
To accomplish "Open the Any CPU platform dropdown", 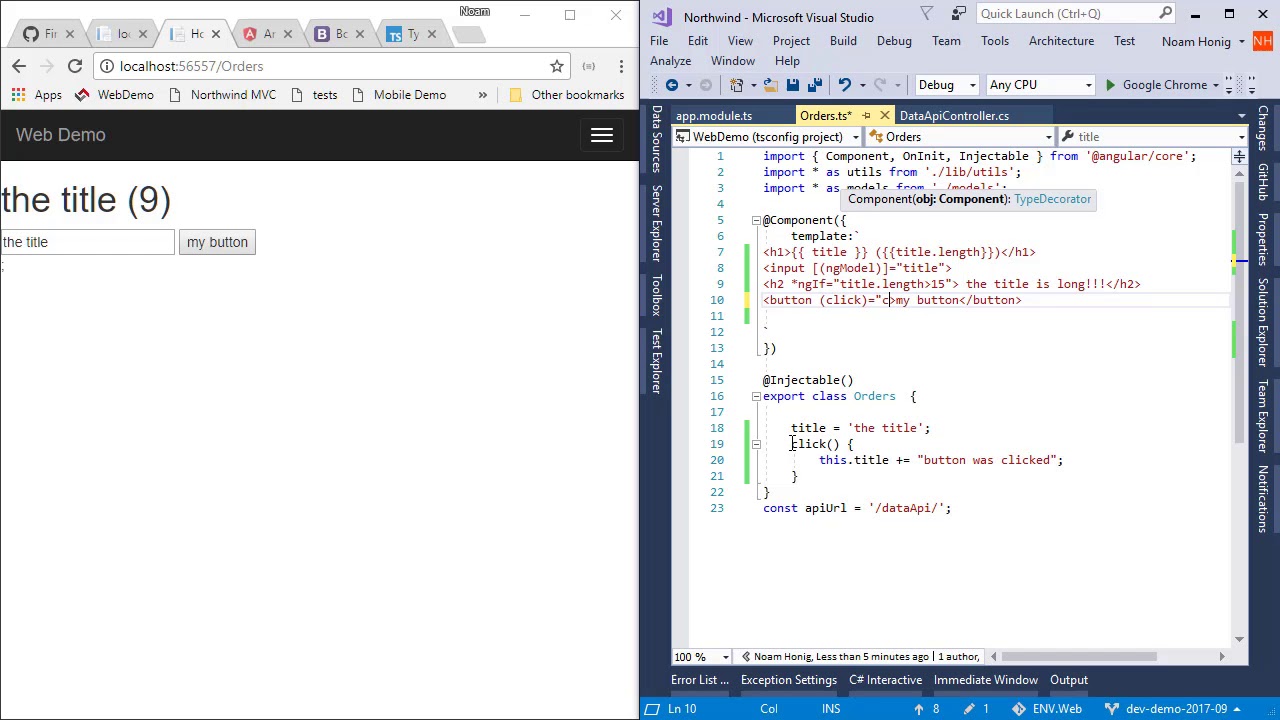I will tap(1040, 85).
